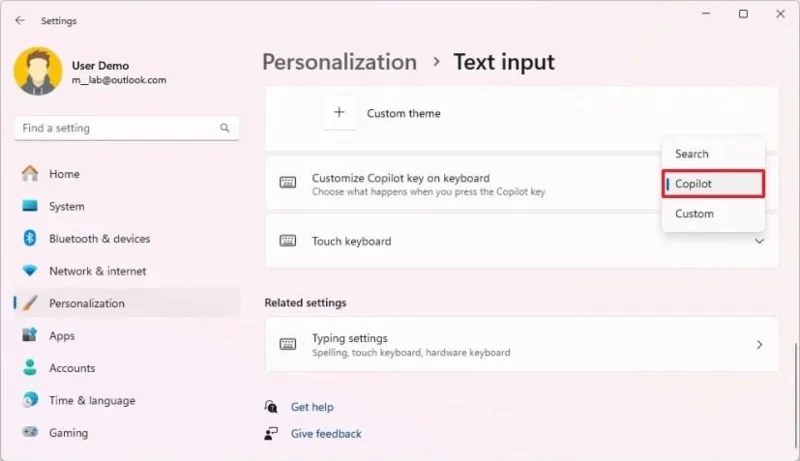The height and width of the screenshot is (461, 800).
Task: Open Time & language settings
Action: (x=128, y=400)
